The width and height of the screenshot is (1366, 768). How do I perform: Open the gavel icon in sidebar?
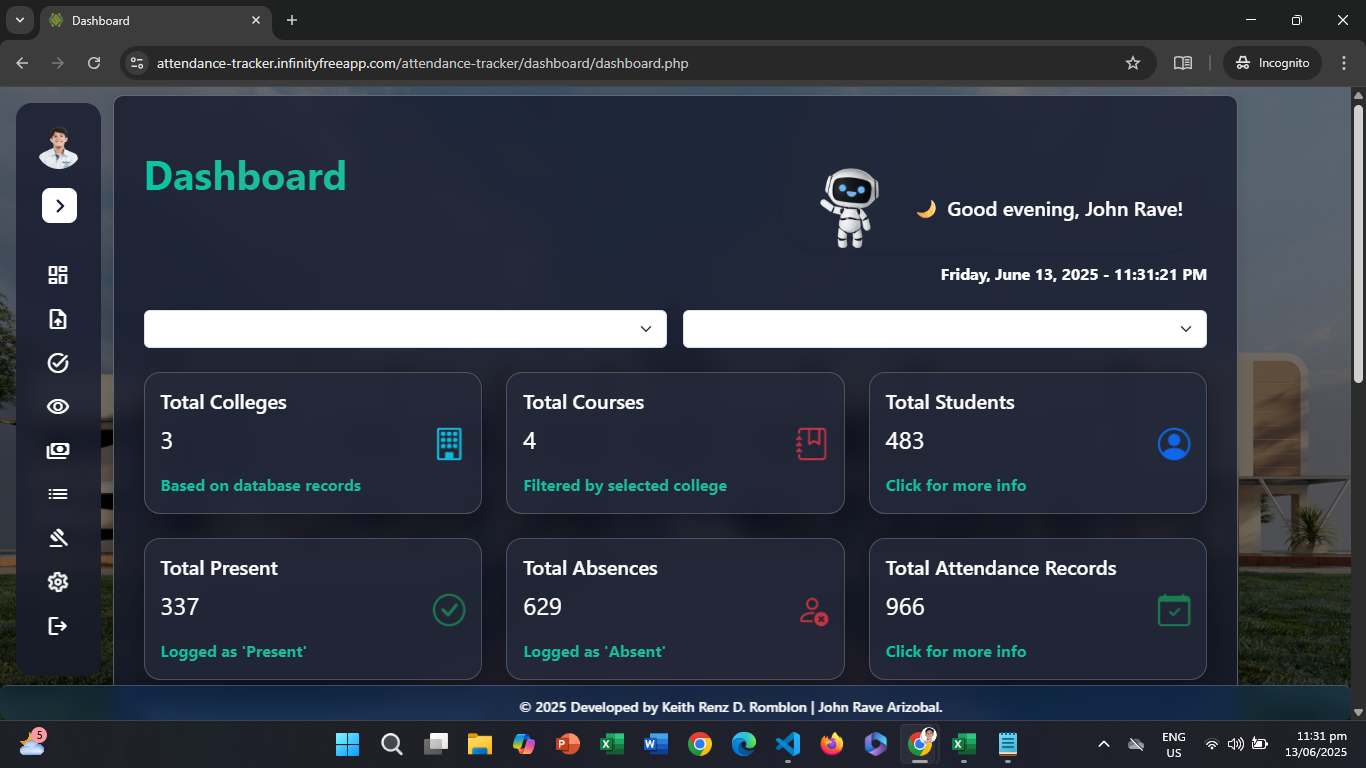pos(58,538)
